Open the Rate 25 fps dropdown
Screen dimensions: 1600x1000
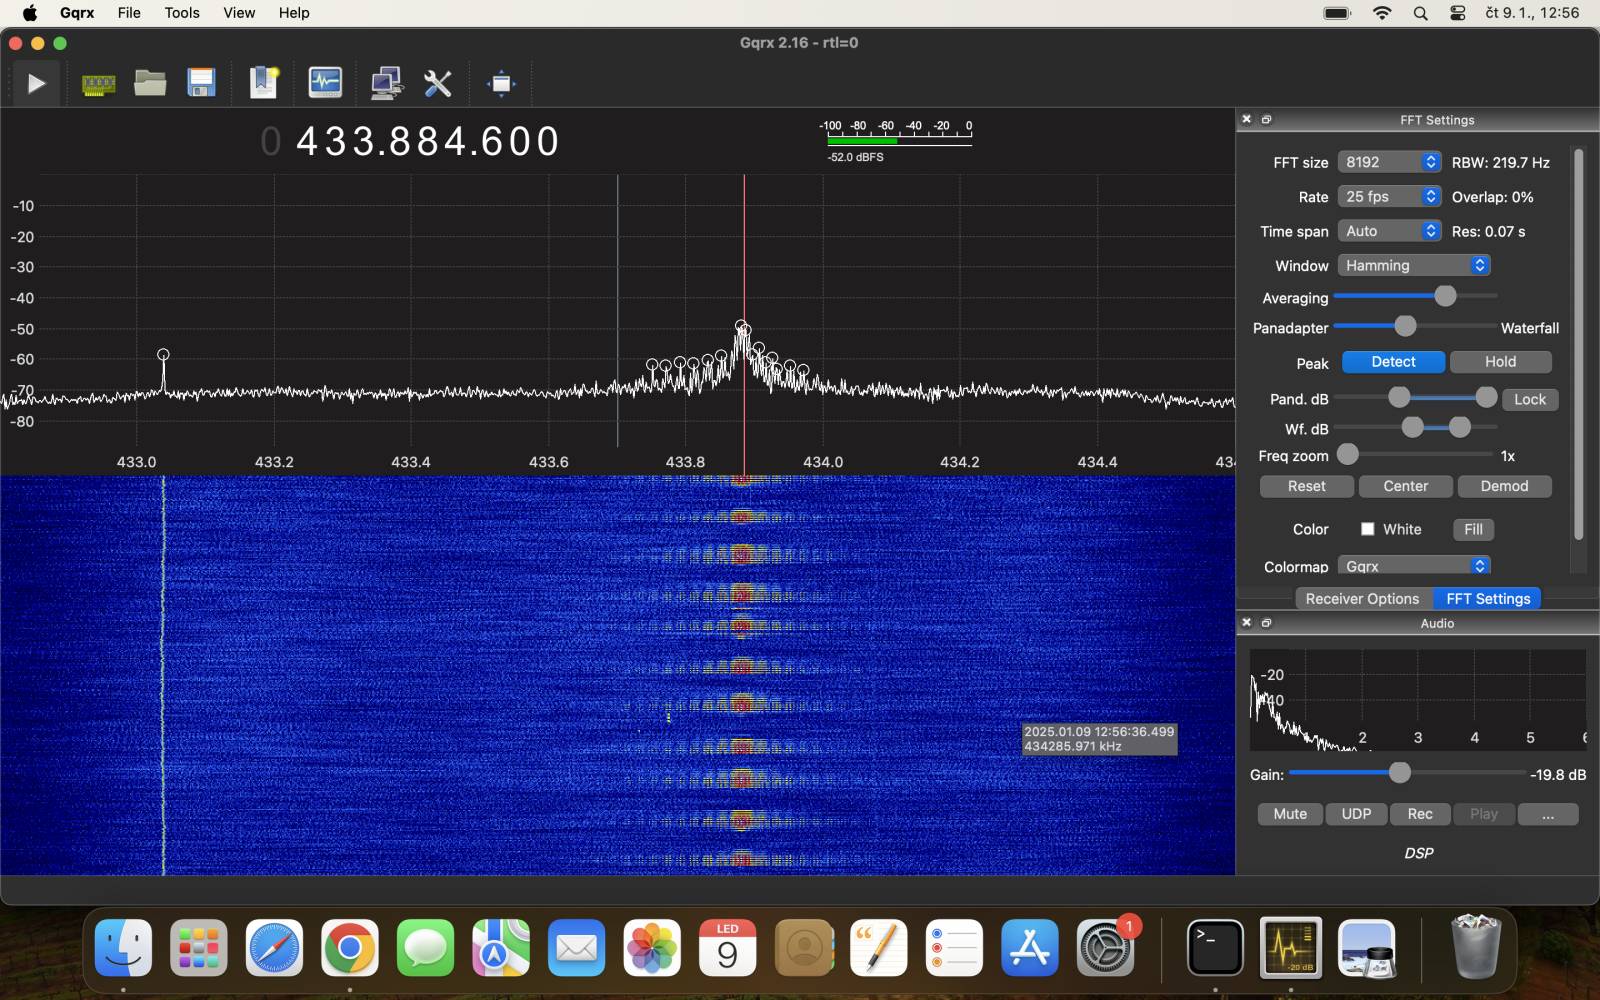1389,196
